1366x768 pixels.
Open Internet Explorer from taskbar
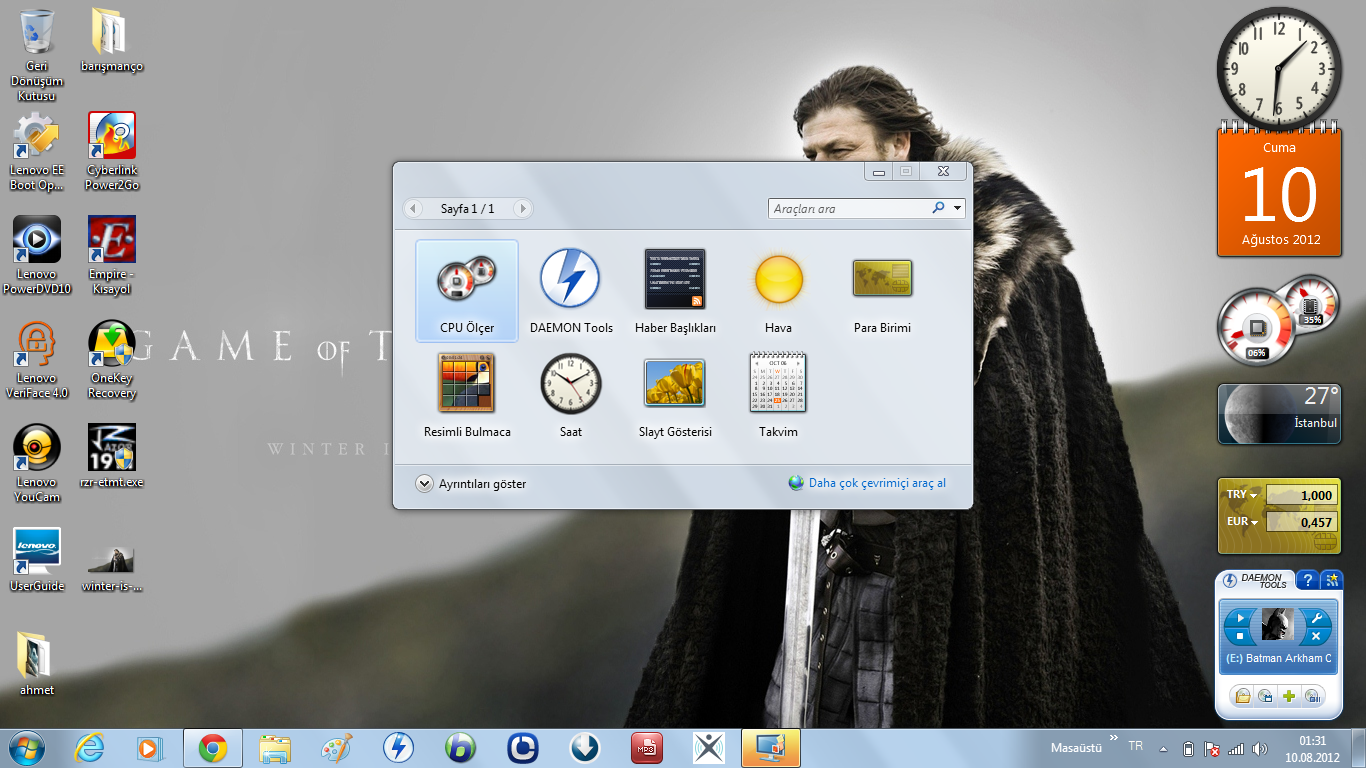(89, 748)
